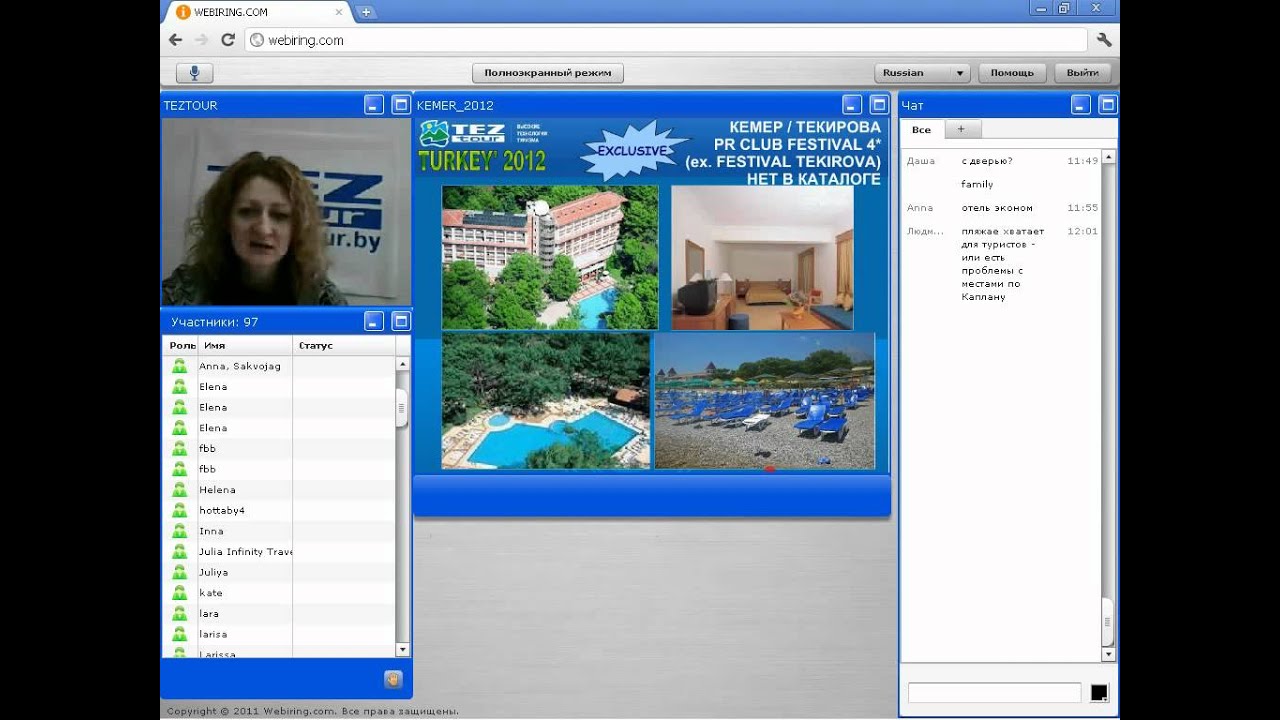The image size is (1280, 720).
Task: Click the chat scroll-down arrow
Action: pos(1108,654)
